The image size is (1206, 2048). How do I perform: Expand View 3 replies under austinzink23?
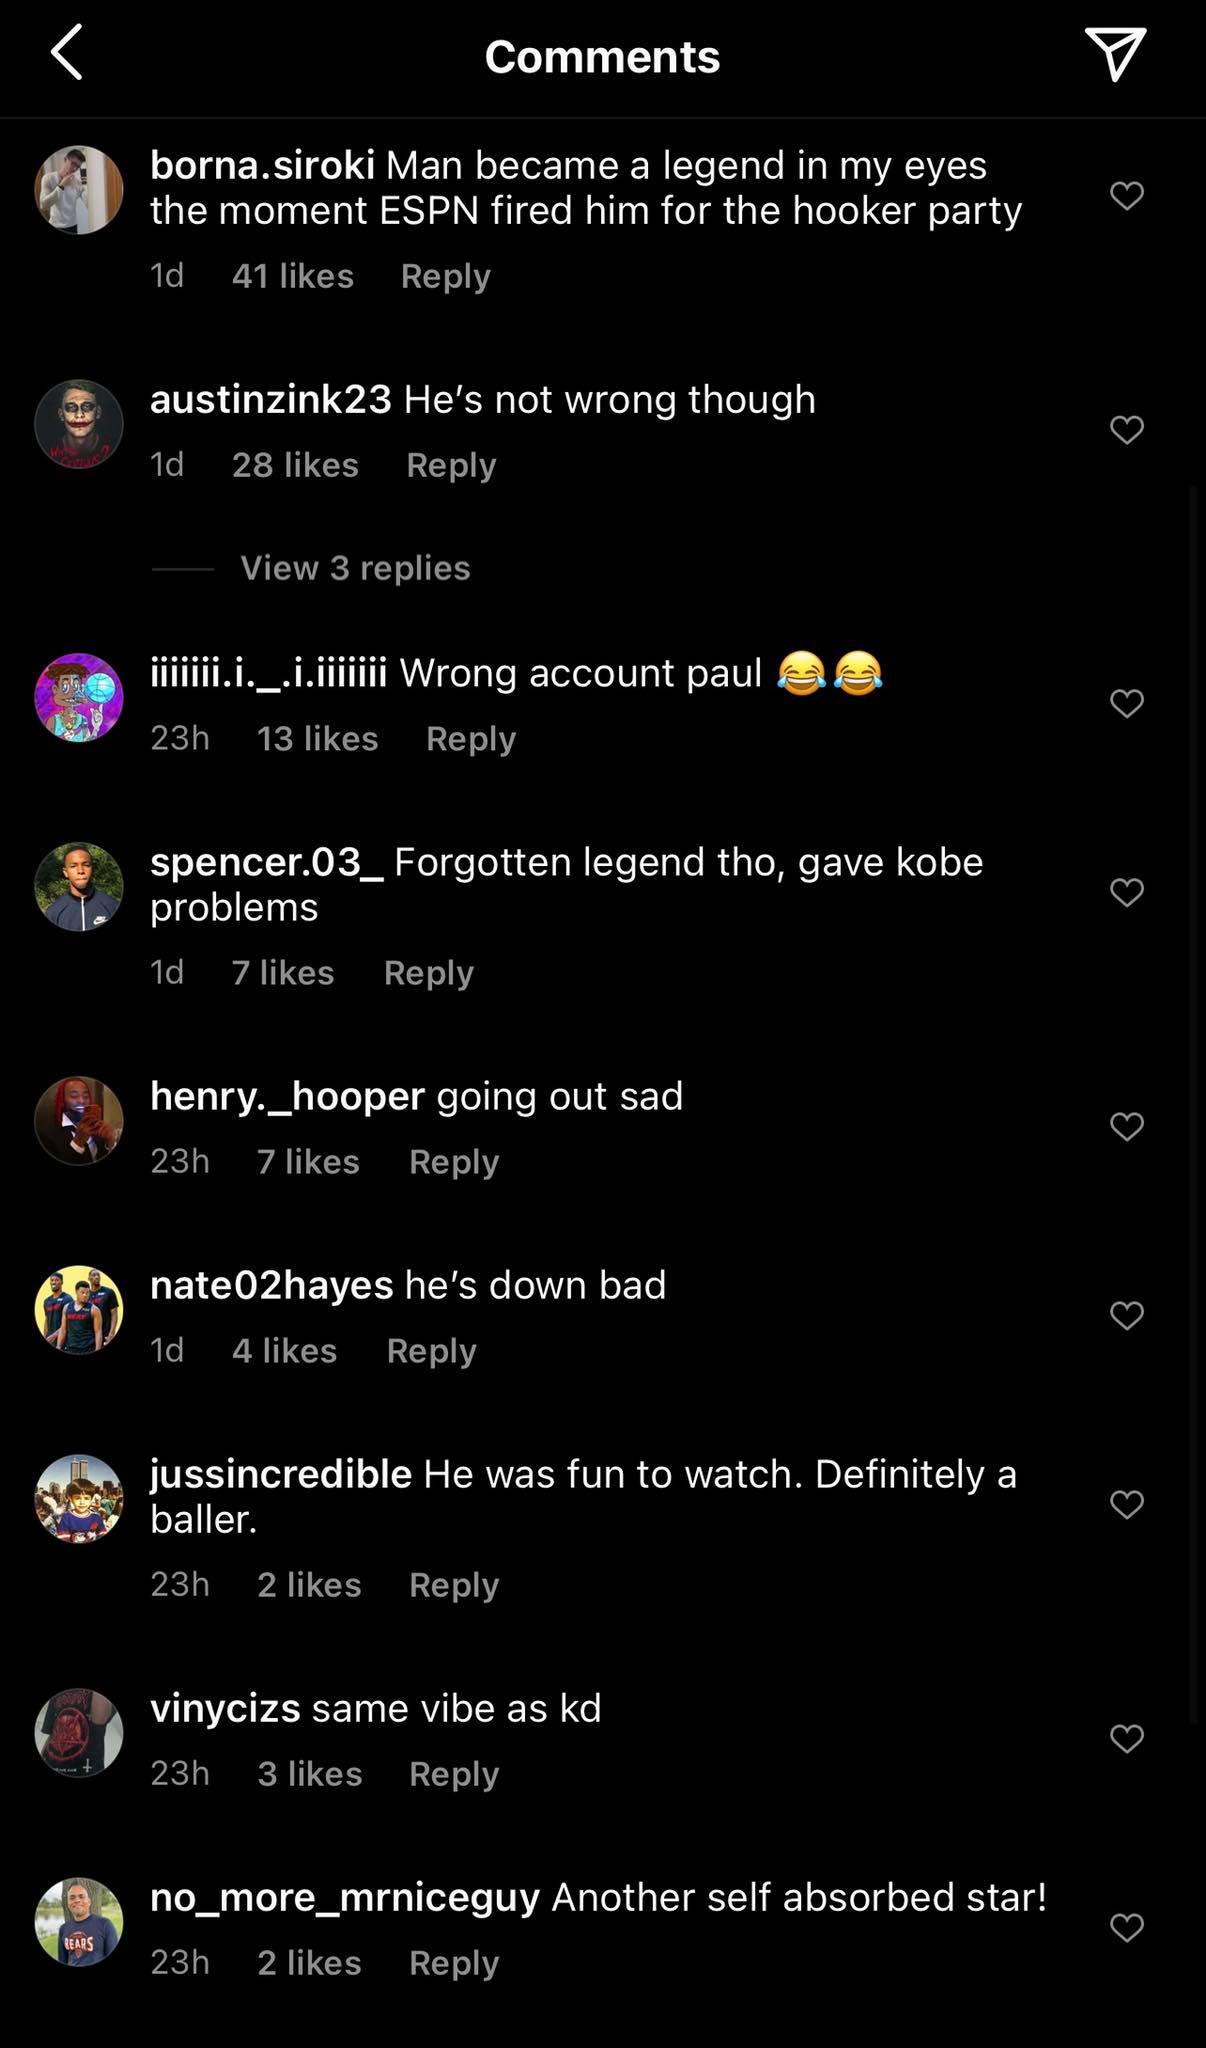(355, 568)
